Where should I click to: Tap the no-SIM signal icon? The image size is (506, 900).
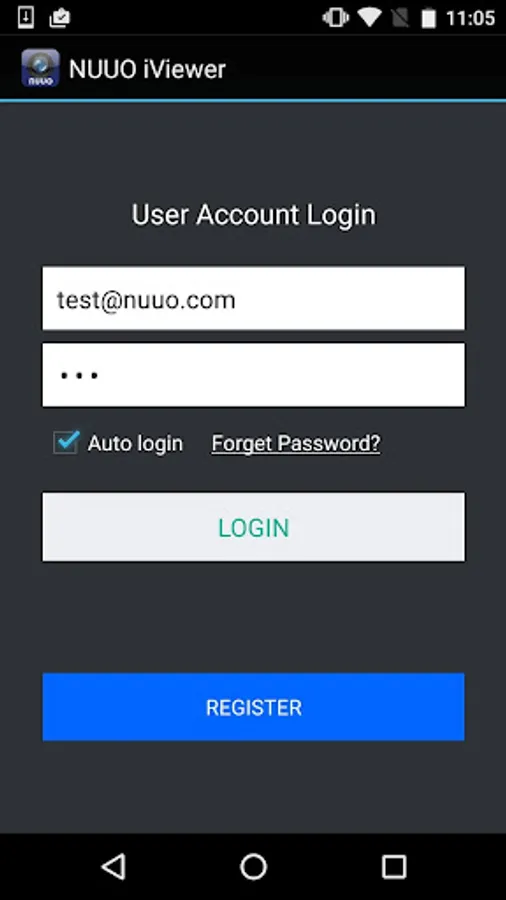[400, 18]
